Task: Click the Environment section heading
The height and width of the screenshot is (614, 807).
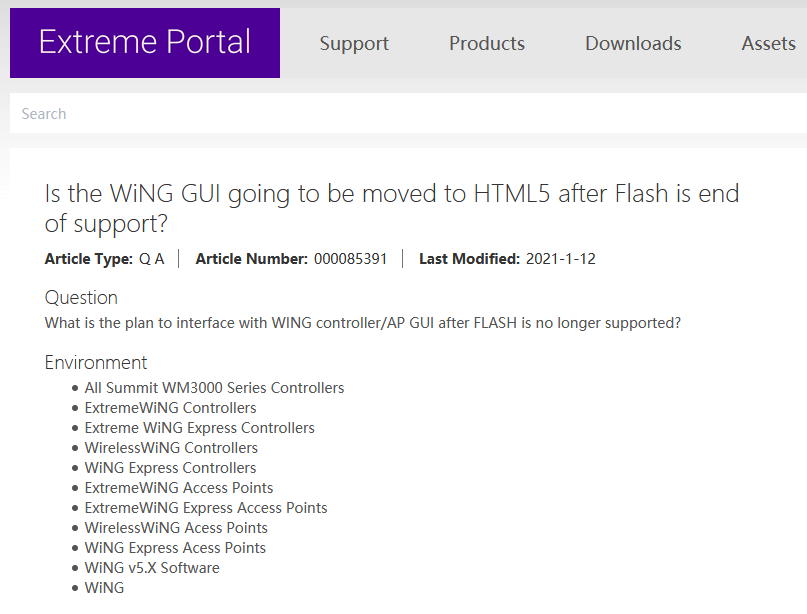Action: coord(96,362)
